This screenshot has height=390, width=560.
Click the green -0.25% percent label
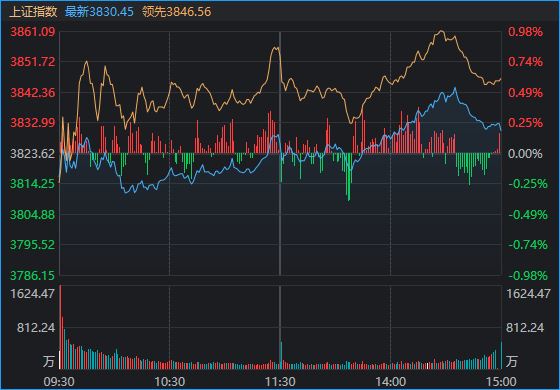[528, 184]
